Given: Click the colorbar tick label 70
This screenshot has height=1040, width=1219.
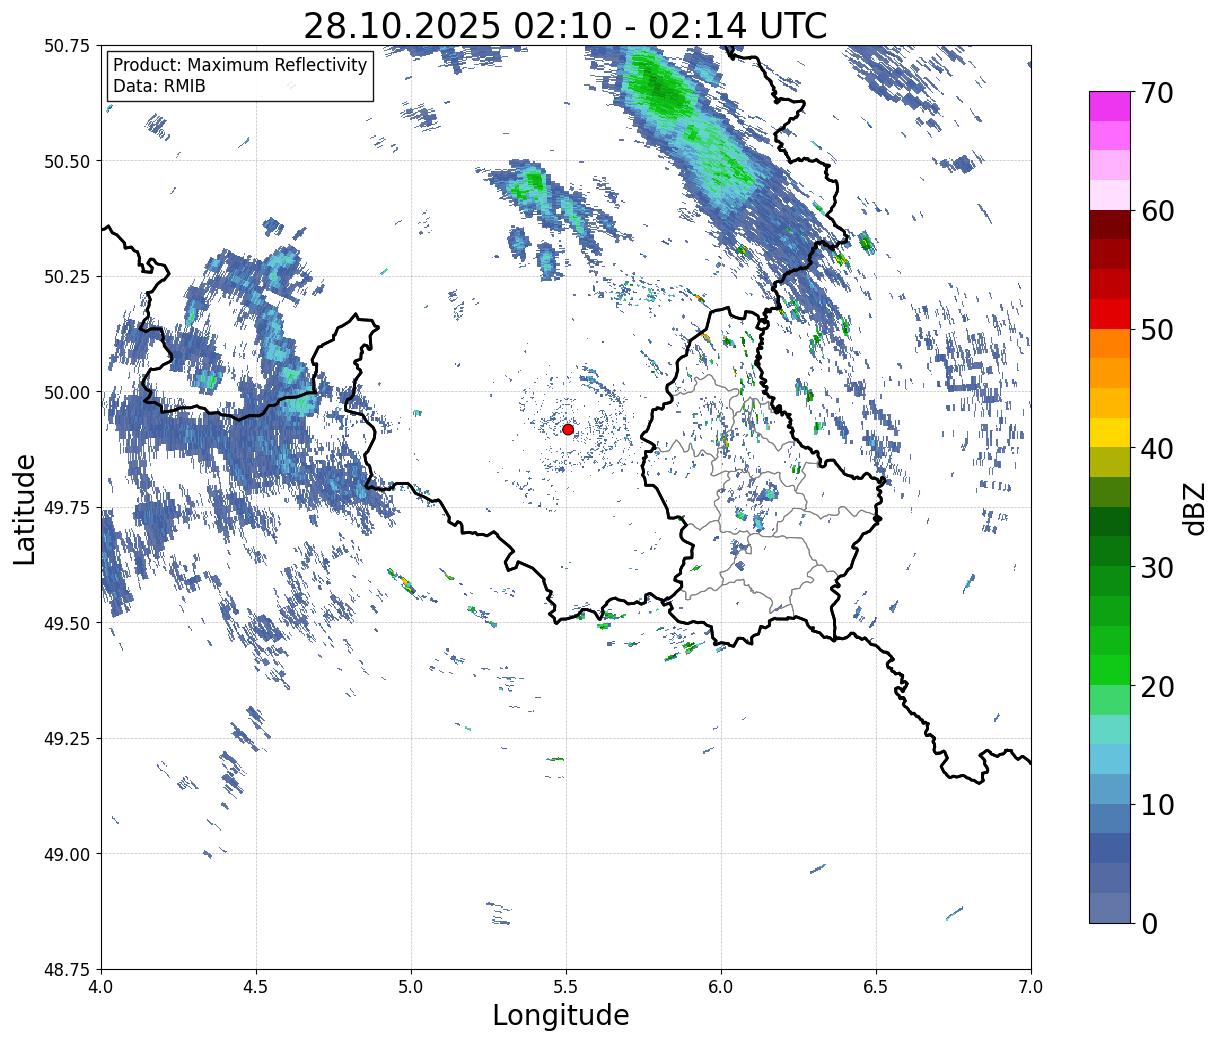Looking at the screenshot, I should click(1156, 93).
